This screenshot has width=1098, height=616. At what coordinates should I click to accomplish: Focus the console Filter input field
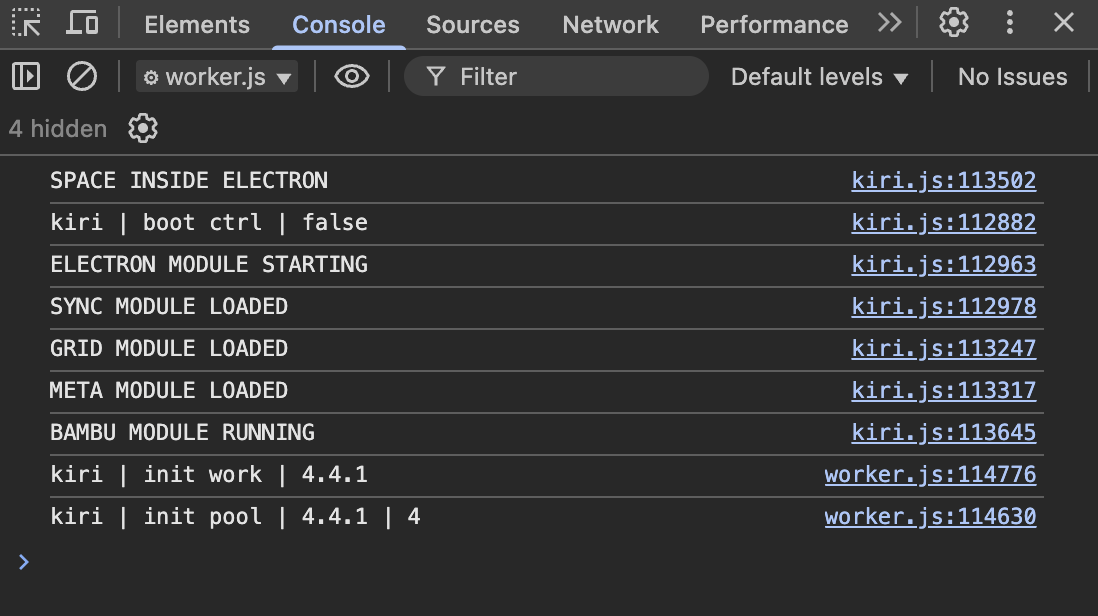570,77
